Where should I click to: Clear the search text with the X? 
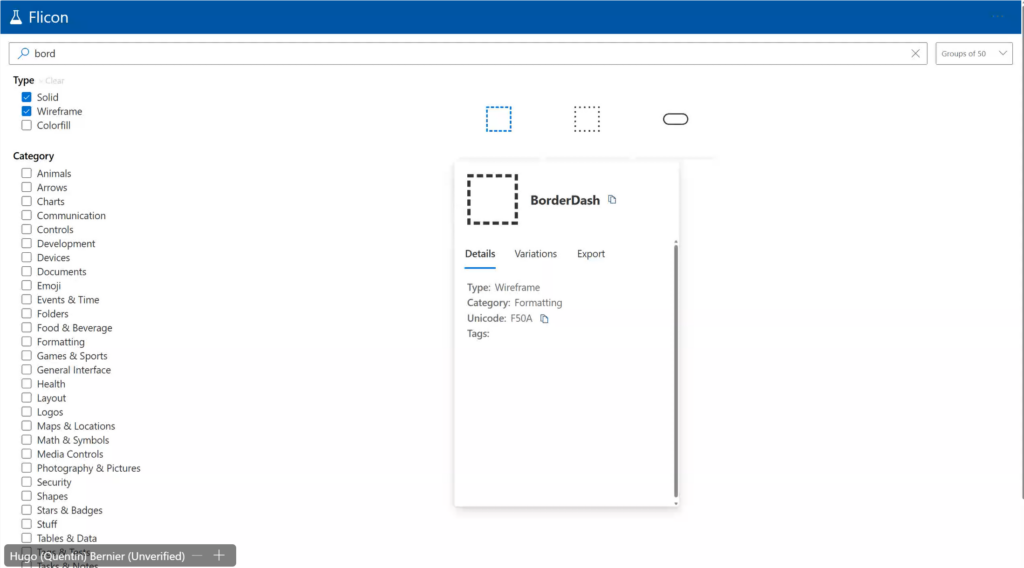915,54
